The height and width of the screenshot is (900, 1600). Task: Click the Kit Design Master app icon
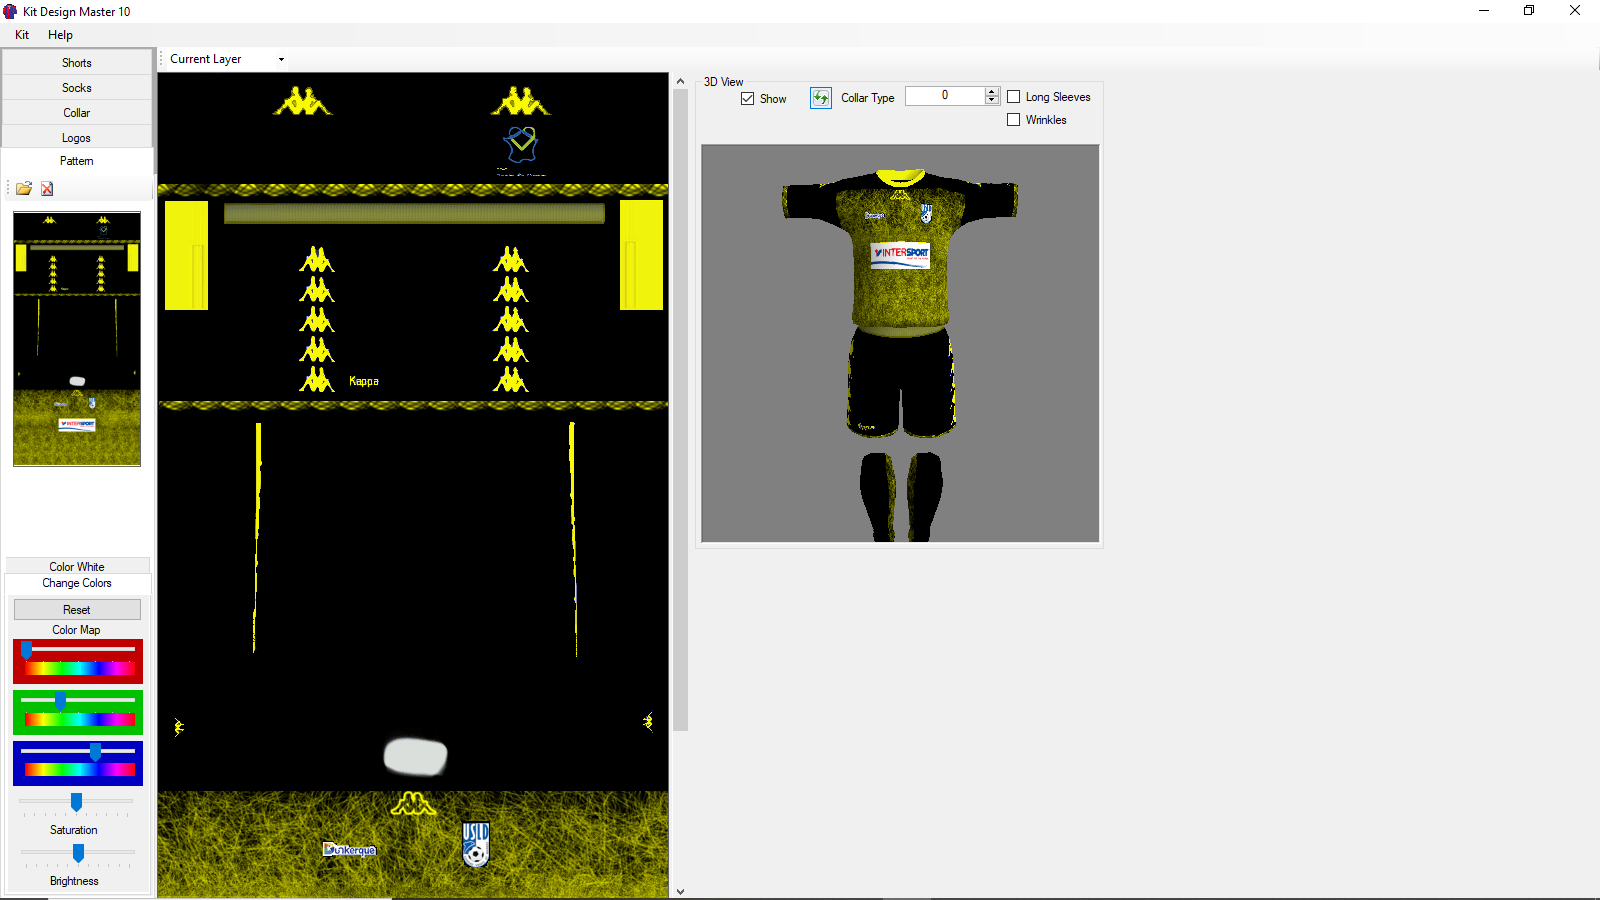pyautogui.click(x=11, y=11)
